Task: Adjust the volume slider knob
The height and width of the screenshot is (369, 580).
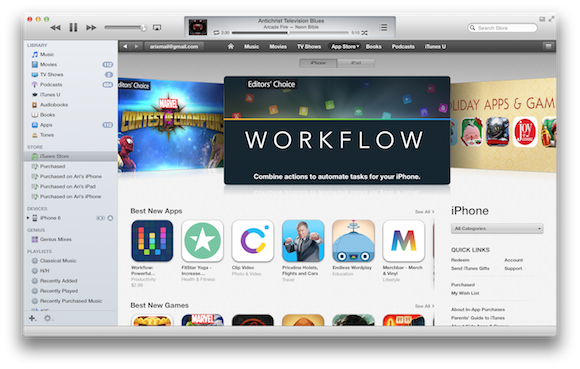Action: [143, 27]
